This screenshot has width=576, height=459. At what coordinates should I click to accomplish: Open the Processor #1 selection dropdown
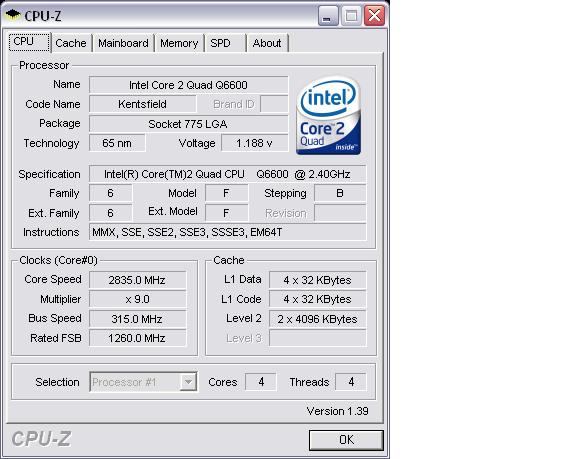point(143,382)
